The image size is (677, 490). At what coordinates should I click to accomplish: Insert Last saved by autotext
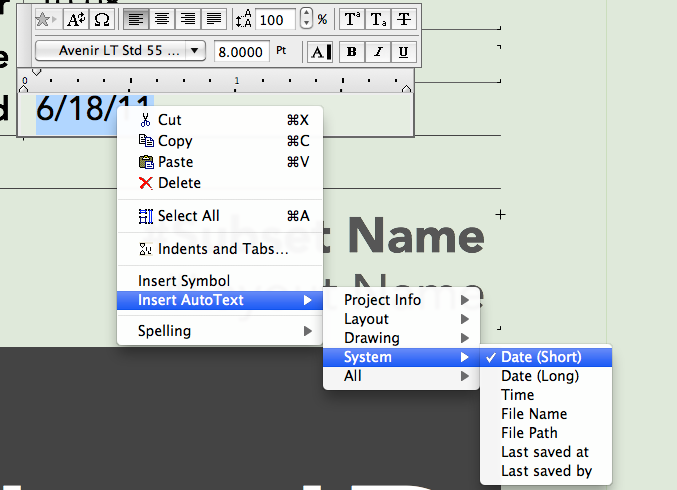546,471
